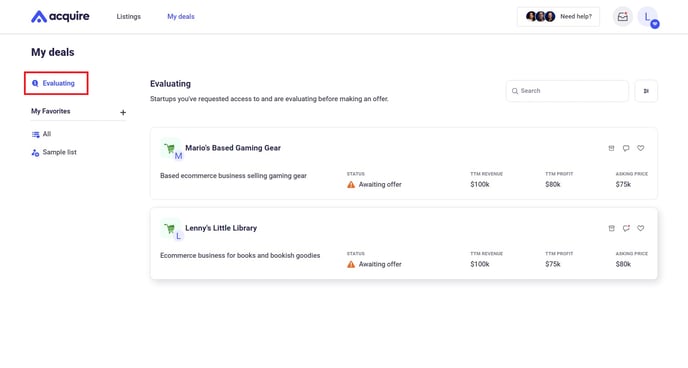688x368 pixels.
Task: Open chat for Lenny's Little Library
Action: coord(626,228)
